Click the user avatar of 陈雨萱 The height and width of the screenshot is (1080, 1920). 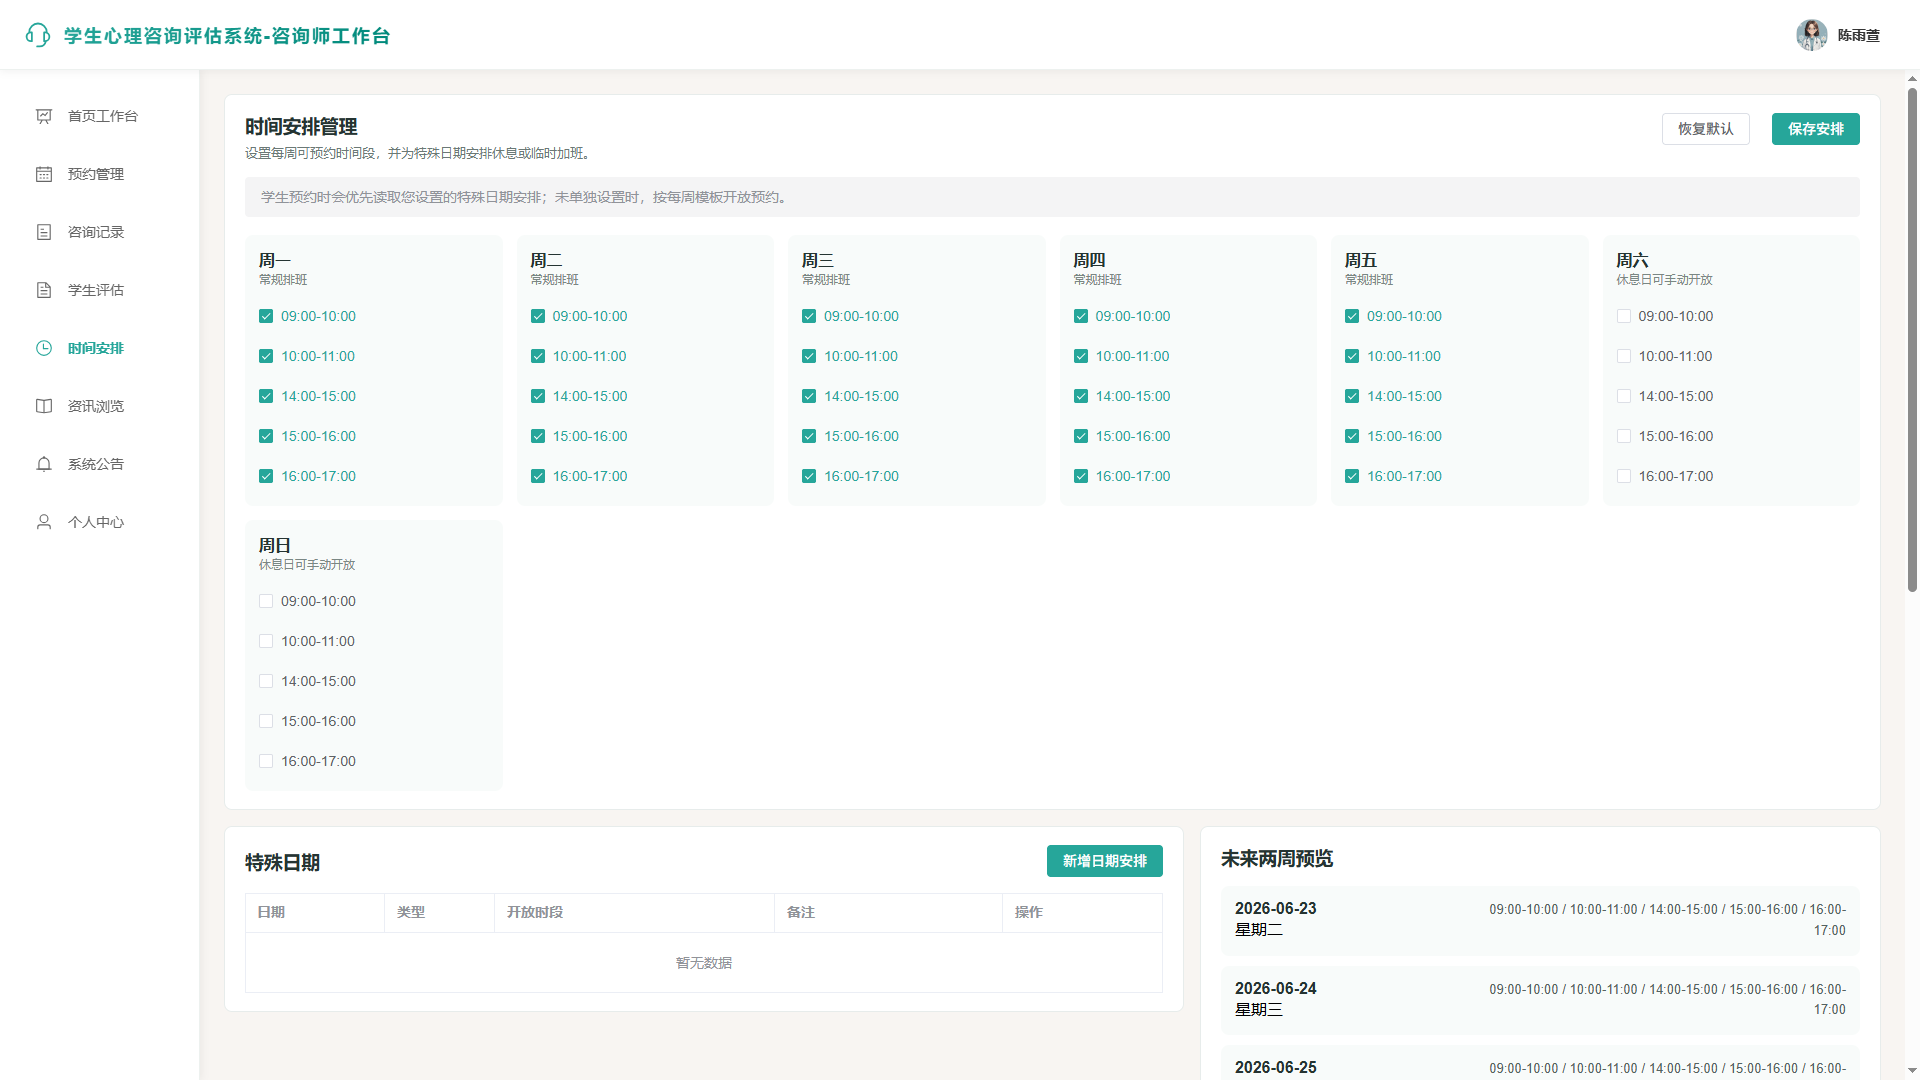pos(1811,35)
